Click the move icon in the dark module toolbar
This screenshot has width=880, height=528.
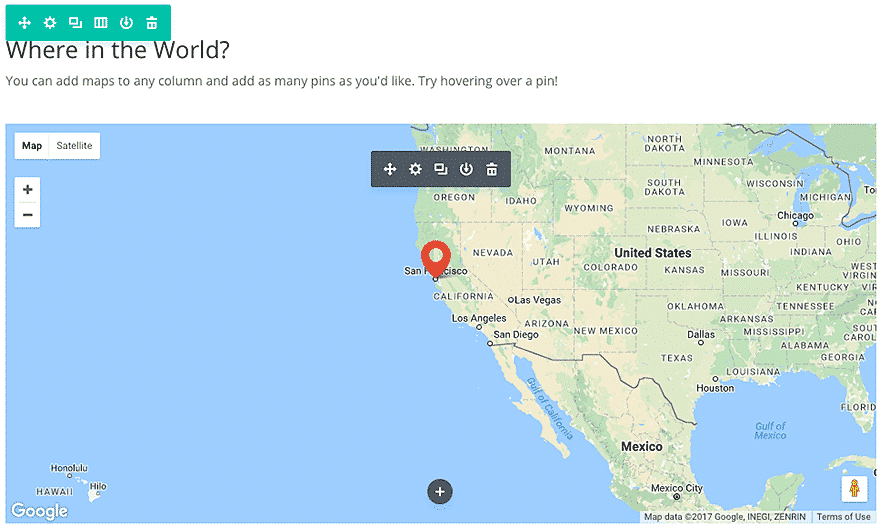(390, 170)
